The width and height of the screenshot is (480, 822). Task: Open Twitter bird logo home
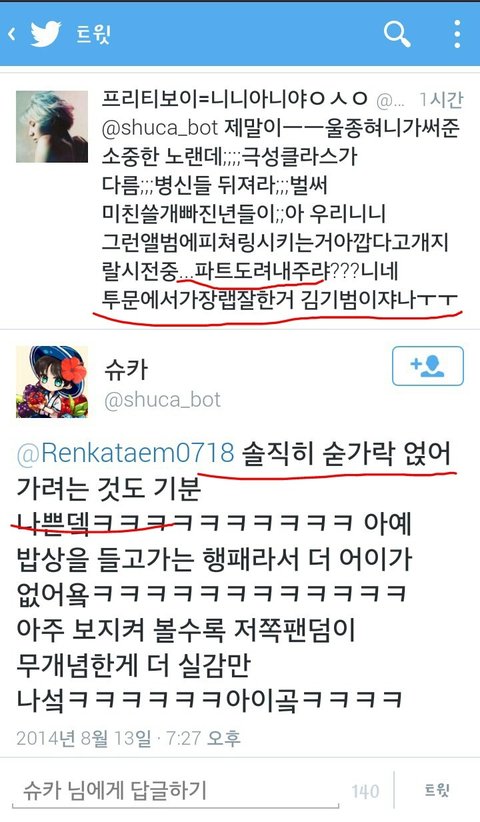(x=47, y=33)
